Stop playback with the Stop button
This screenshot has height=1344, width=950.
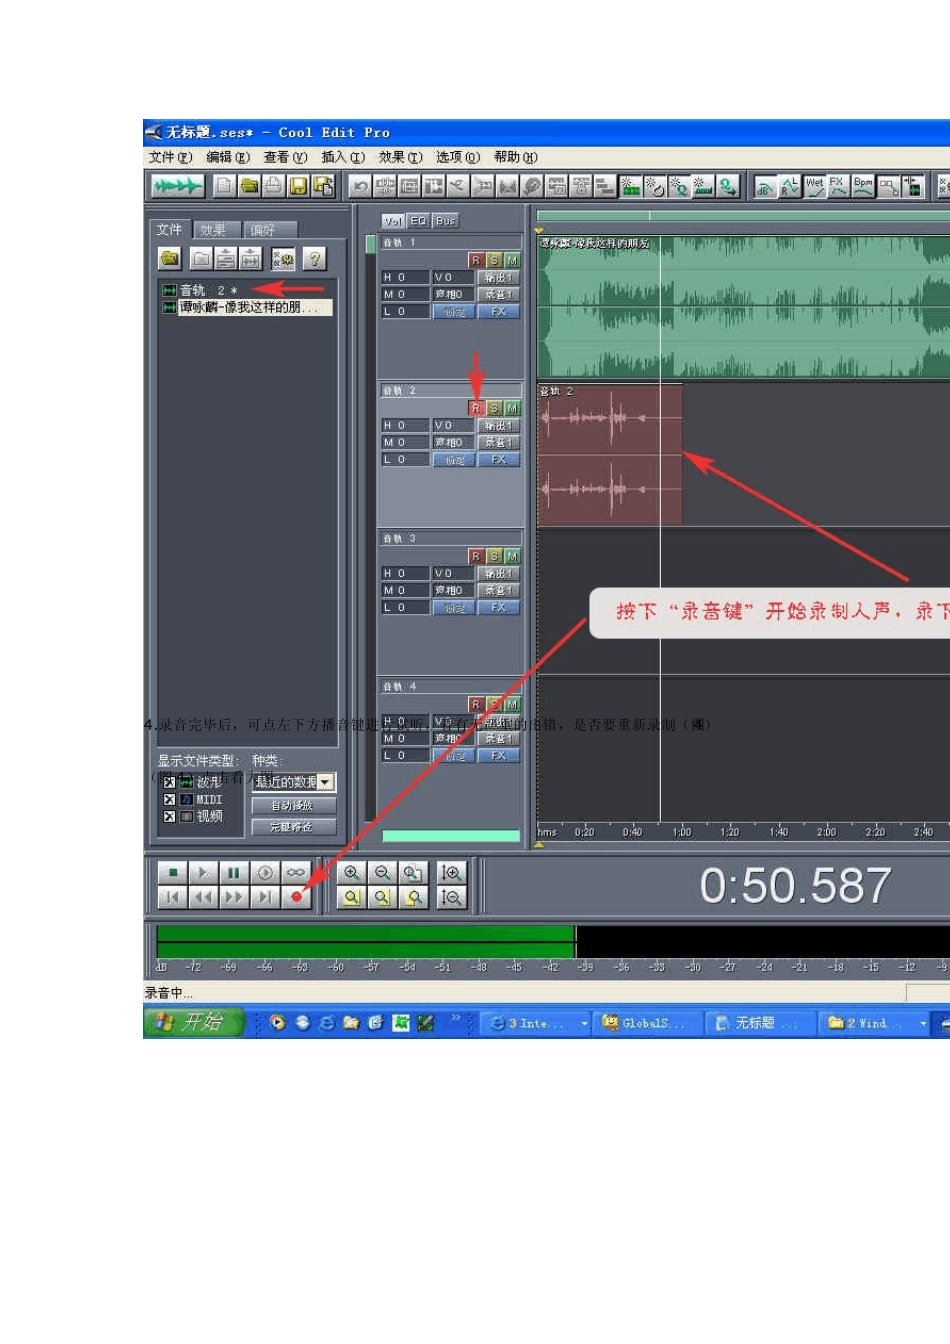click(x=172, y=873)
